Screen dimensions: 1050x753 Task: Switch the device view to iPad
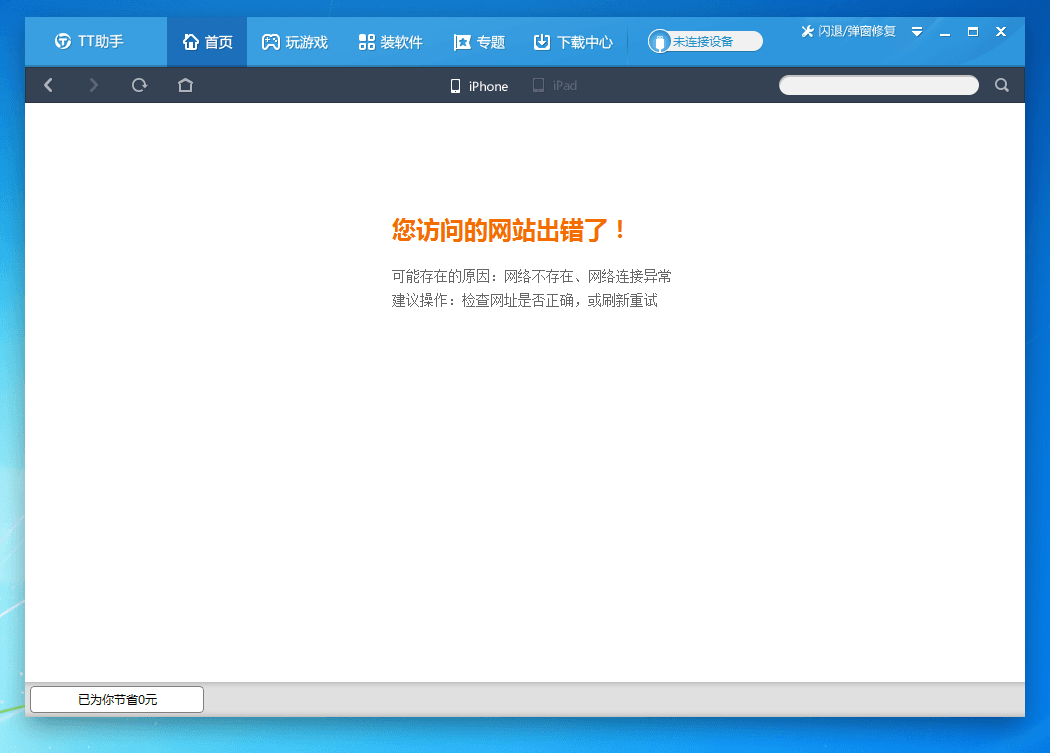tap(555, 86)
